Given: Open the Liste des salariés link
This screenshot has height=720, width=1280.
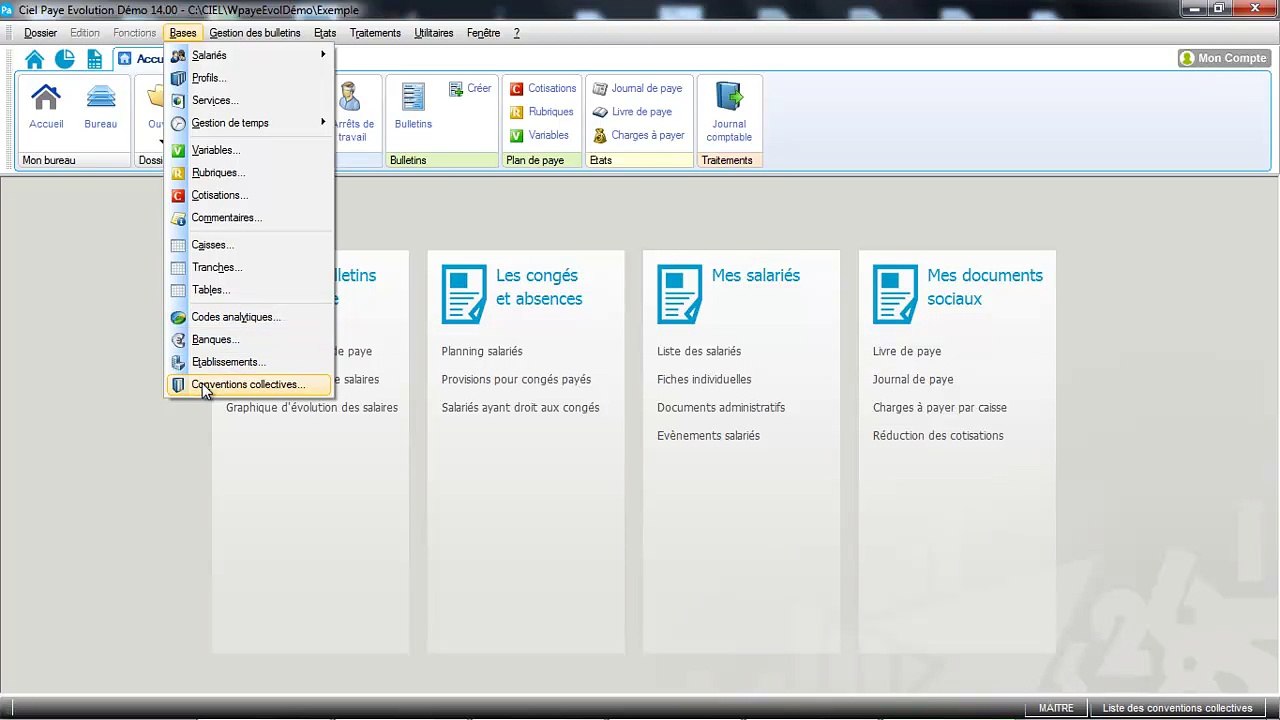Looking at the screenshot, I should (699, 351).
